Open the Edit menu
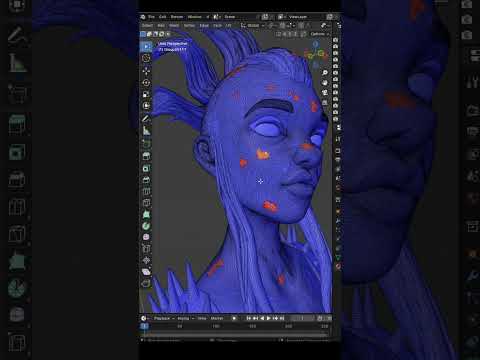Viewport: 480px width, 360px height. click(x=163, y=17)
